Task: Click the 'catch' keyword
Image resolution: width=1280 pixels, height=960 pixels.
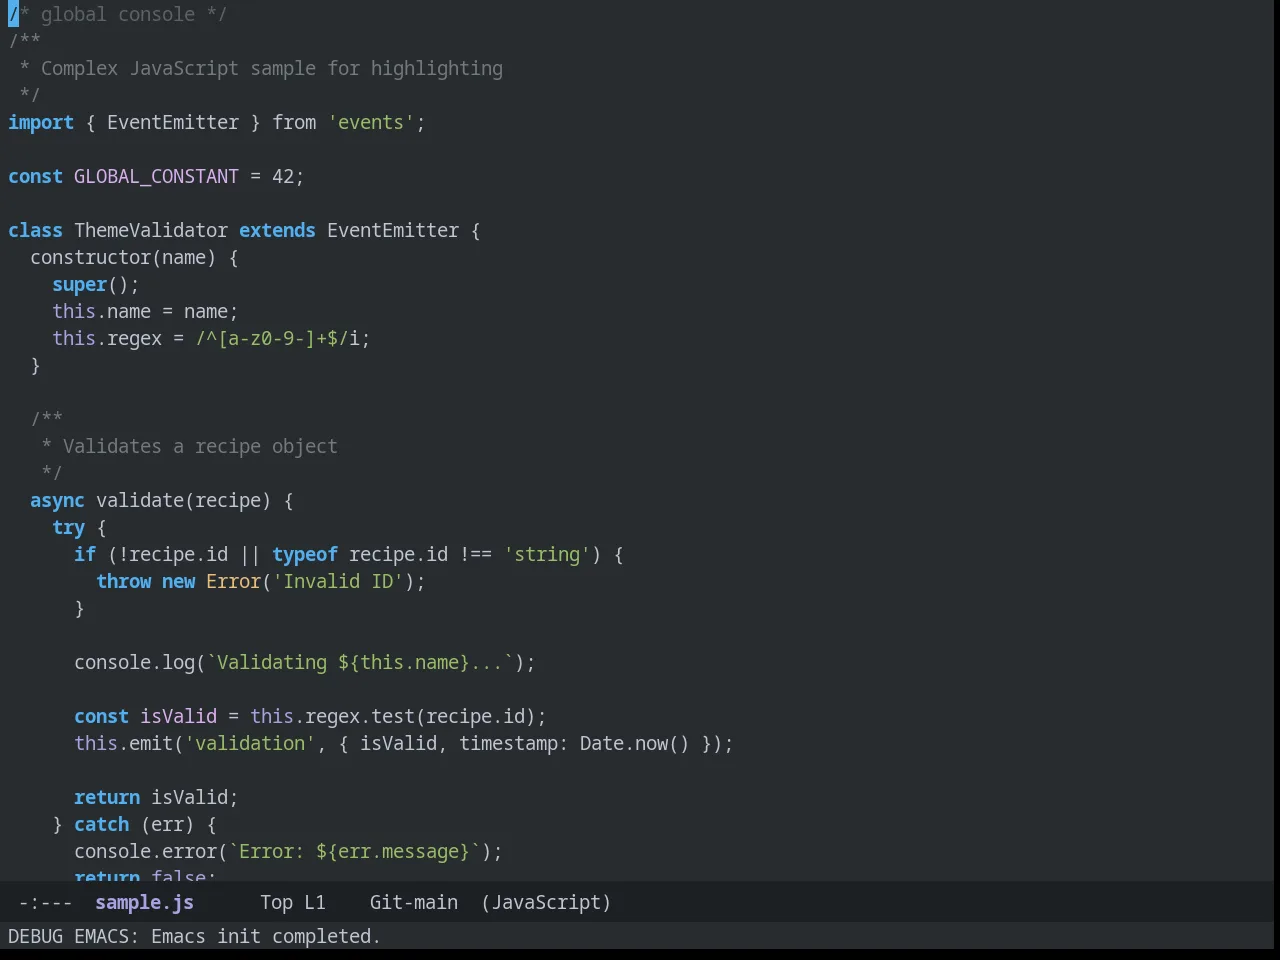Action: click(101, 824)
